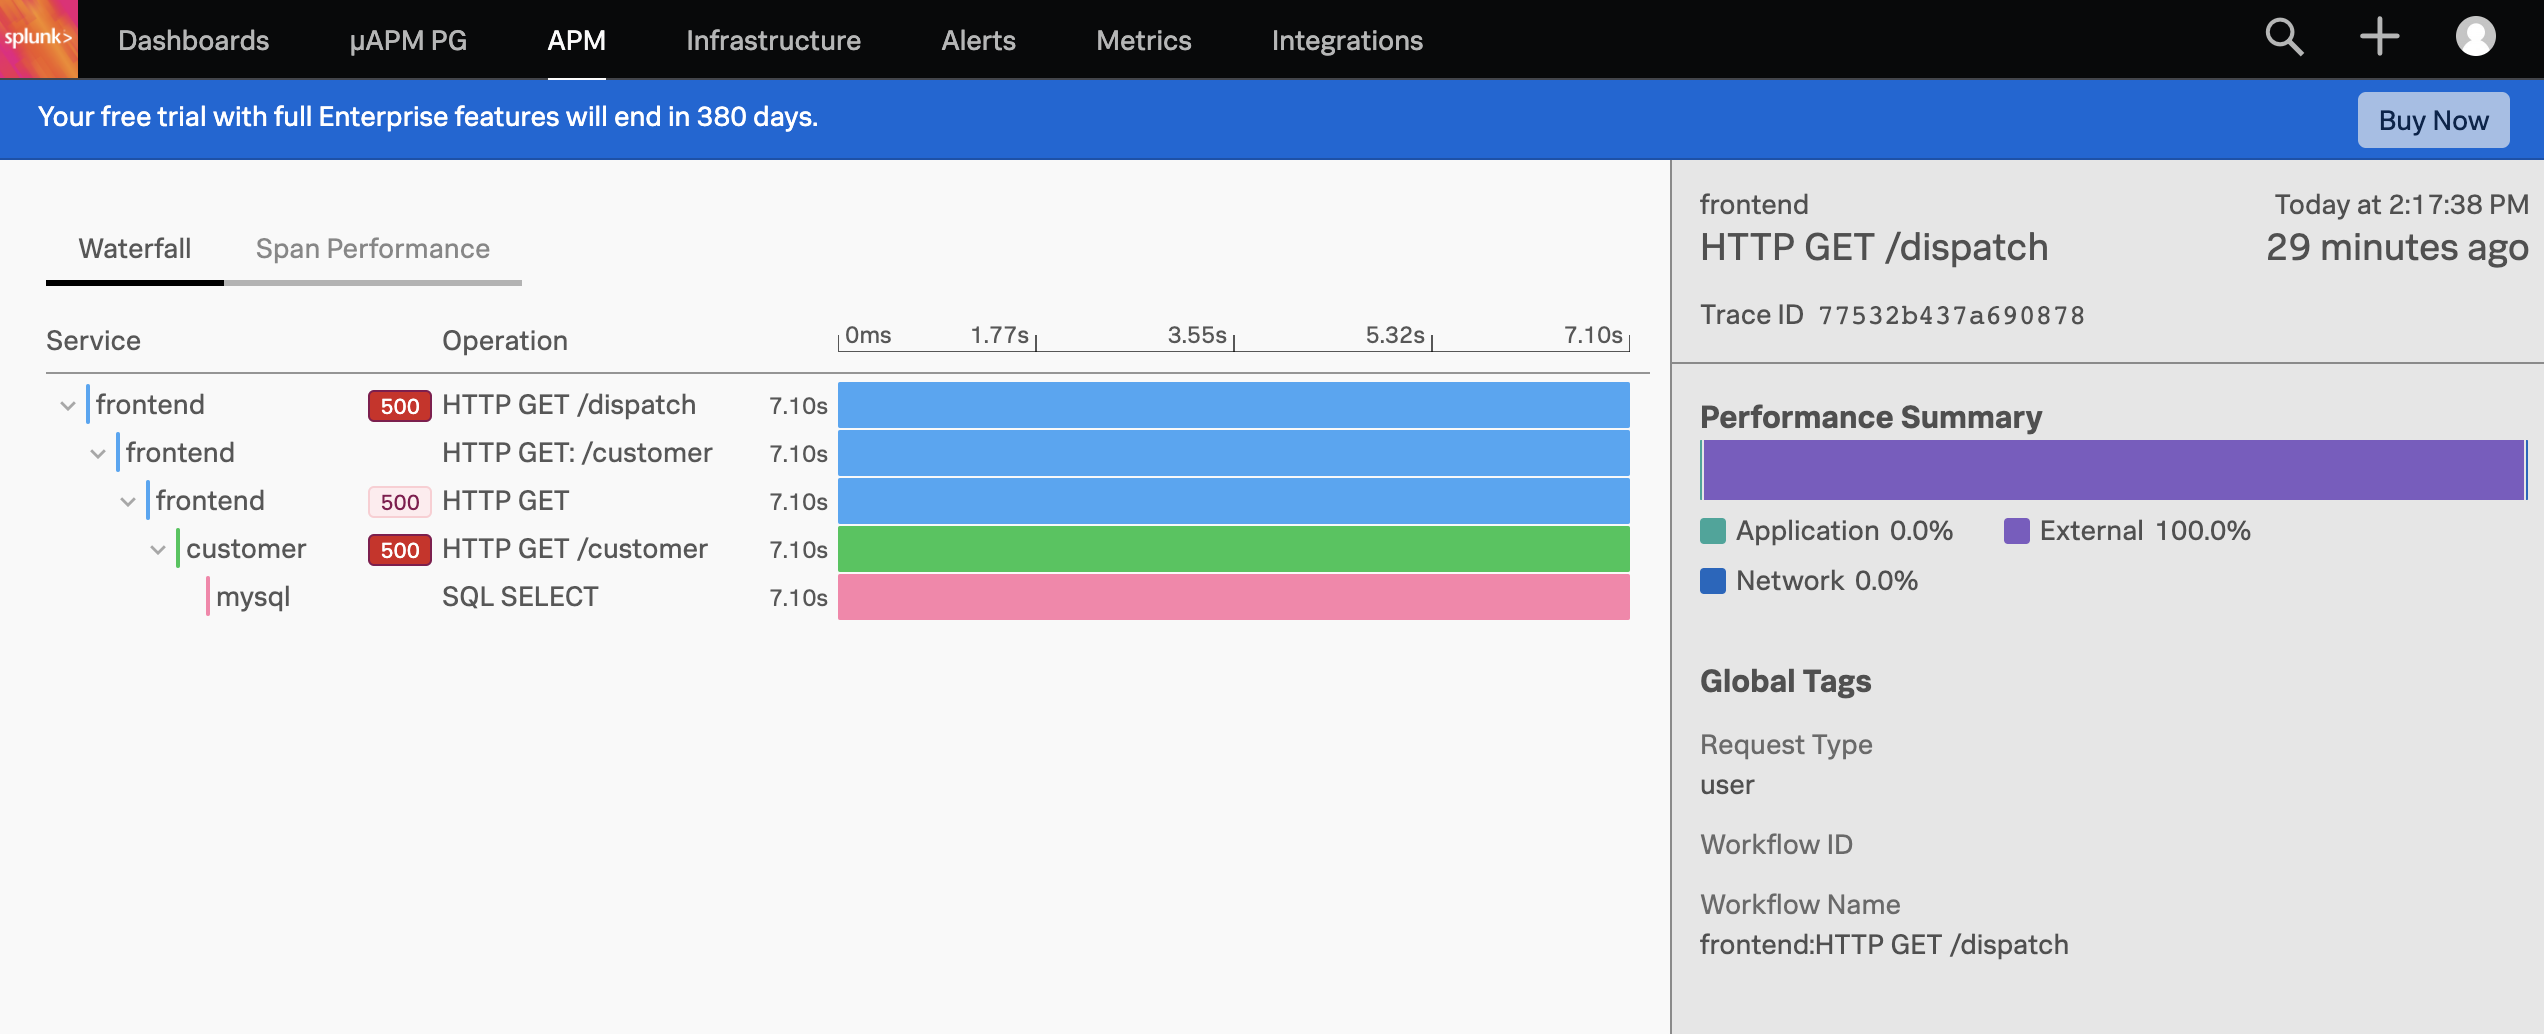Select the green customer span bar
This screenshot has width=2544, height=1034.
click(x=1234, y=549)
